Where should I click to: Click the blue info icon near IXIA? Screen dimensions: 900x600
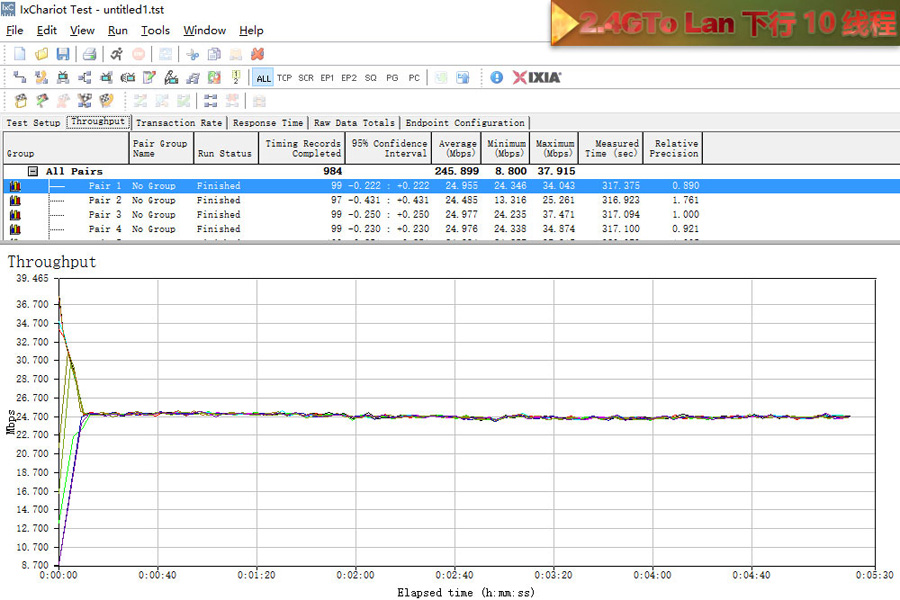click(x=497, y=77)
